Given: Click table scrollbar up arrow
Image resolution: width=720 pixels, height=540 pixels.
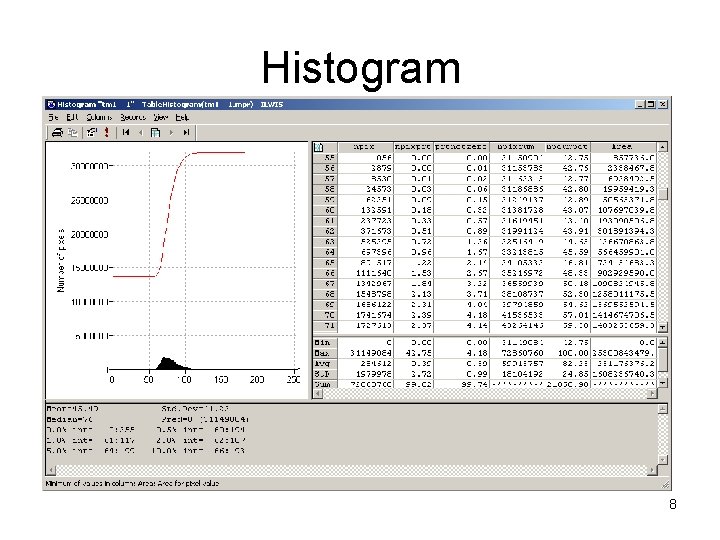Looking at the screenshot, I should [663, 147].
